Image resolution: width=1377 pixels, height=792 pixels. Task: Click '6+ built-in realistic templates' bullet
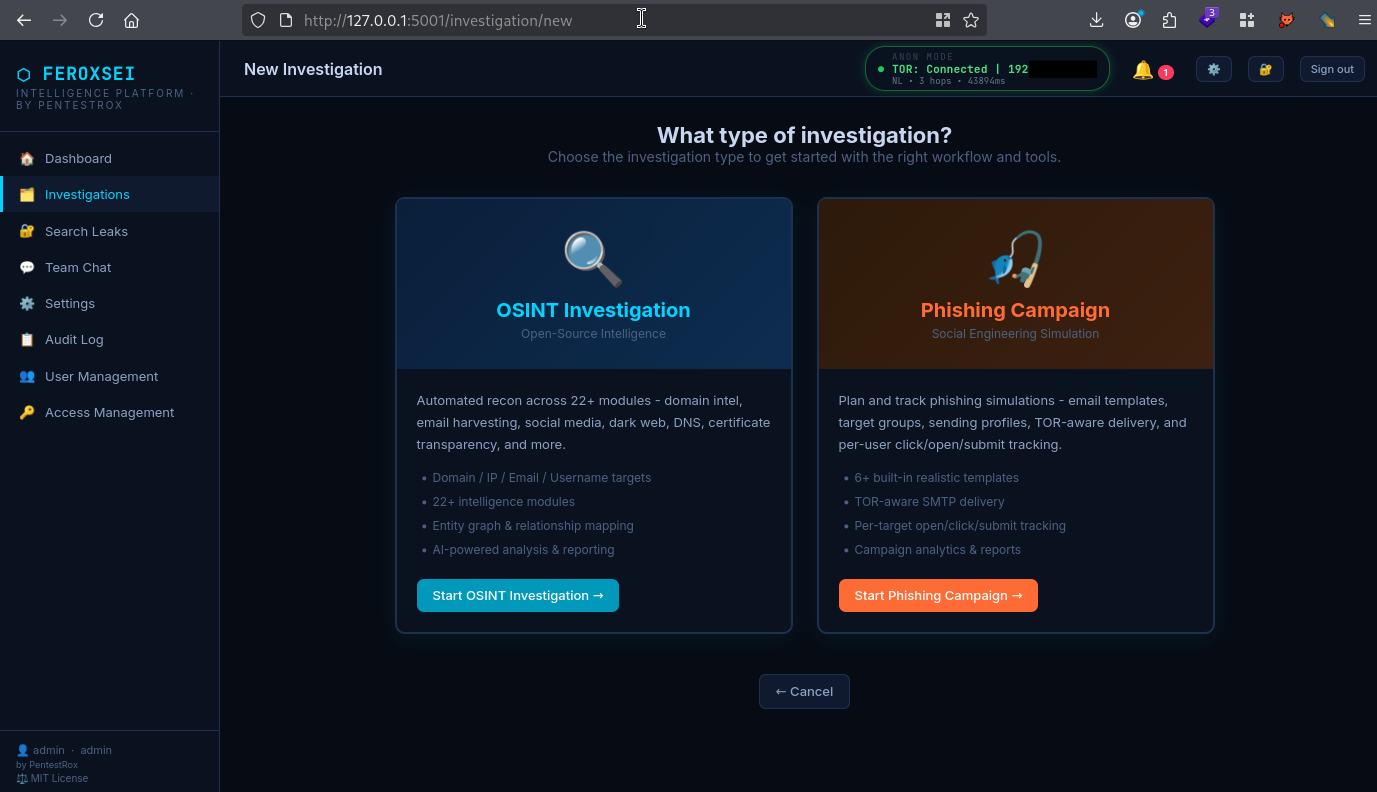pyautogui.click(x=936, y=478)
